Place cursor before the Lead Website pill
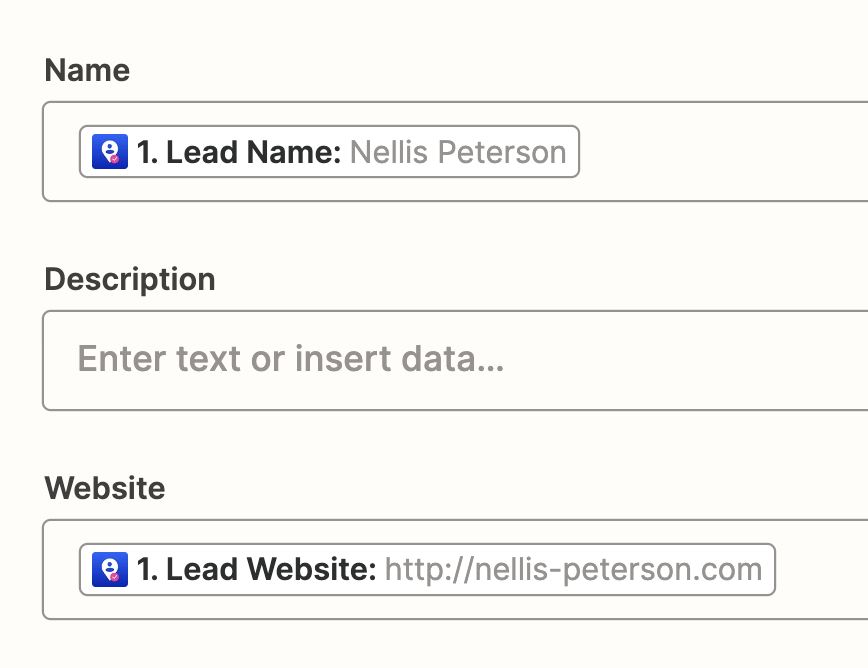Screen dimensions: 868x668 pyautogui.click(x=61, y=569)
